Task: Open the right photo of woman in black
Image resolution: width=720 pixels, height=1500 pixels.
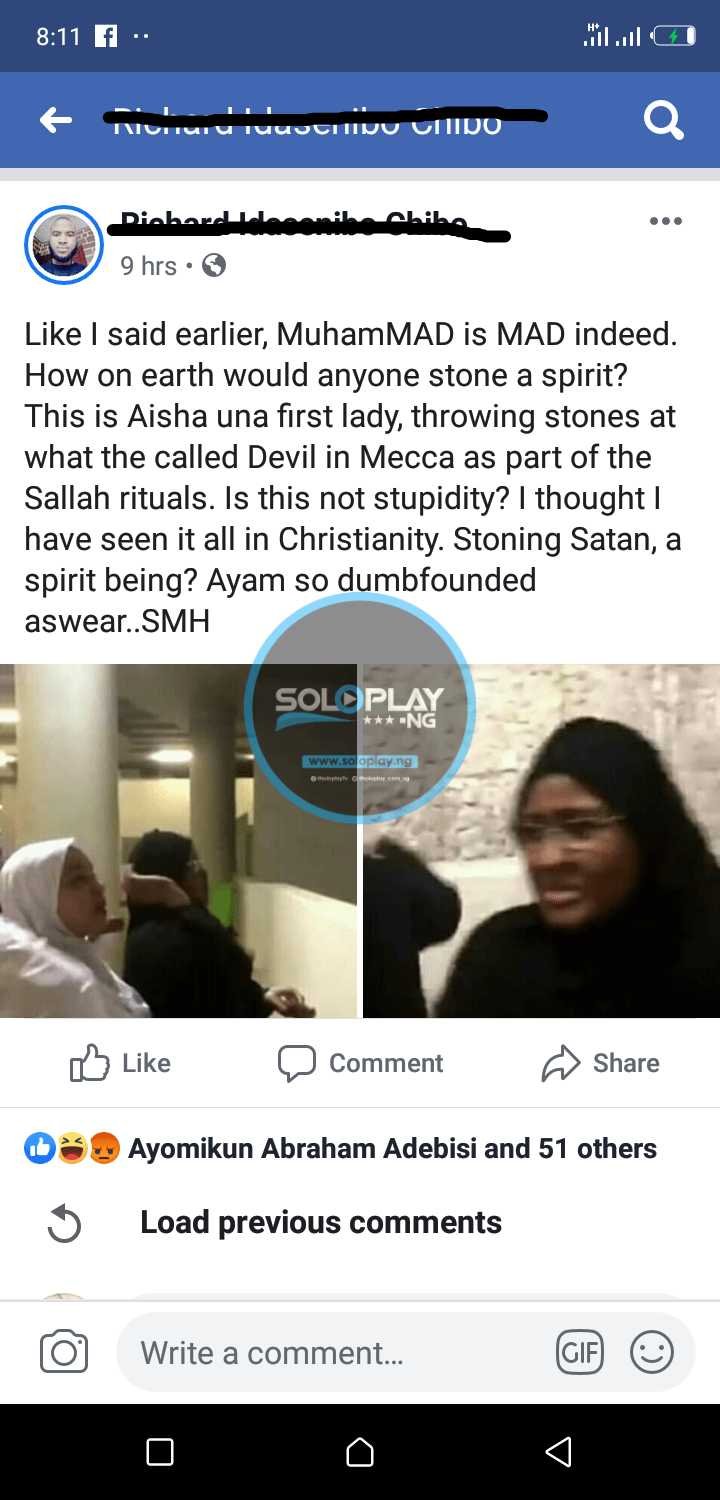Action: 541,841
